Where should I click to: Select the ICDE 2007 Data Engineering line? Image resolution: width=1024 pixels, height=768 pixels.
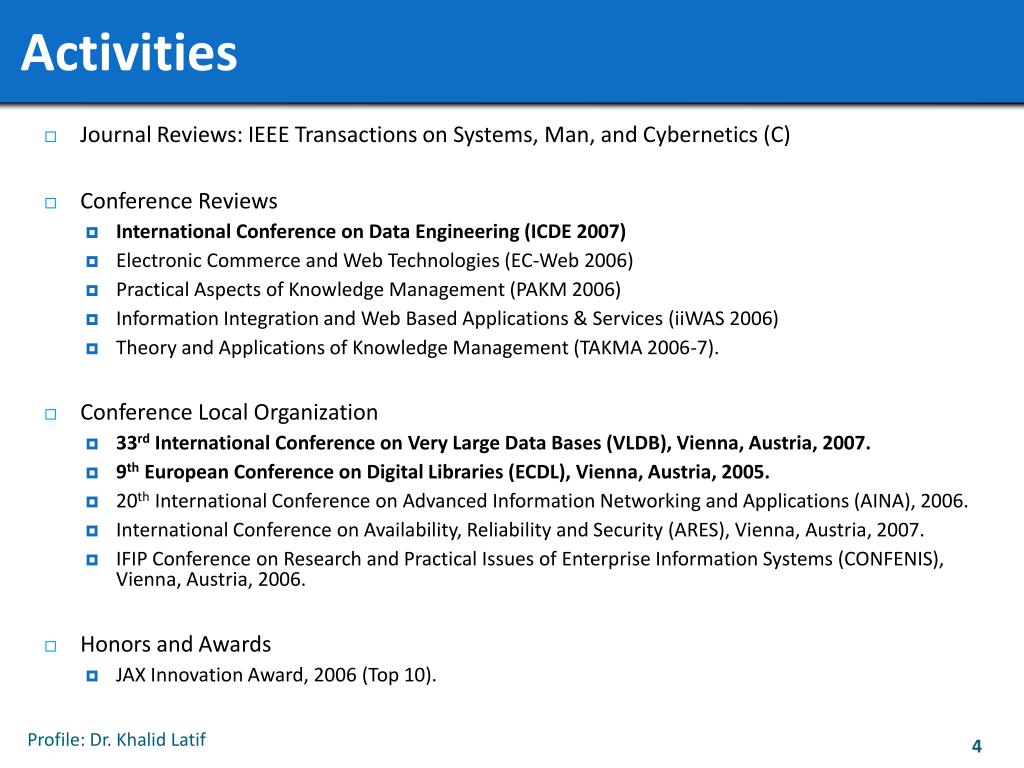click(x=371, y=232)
